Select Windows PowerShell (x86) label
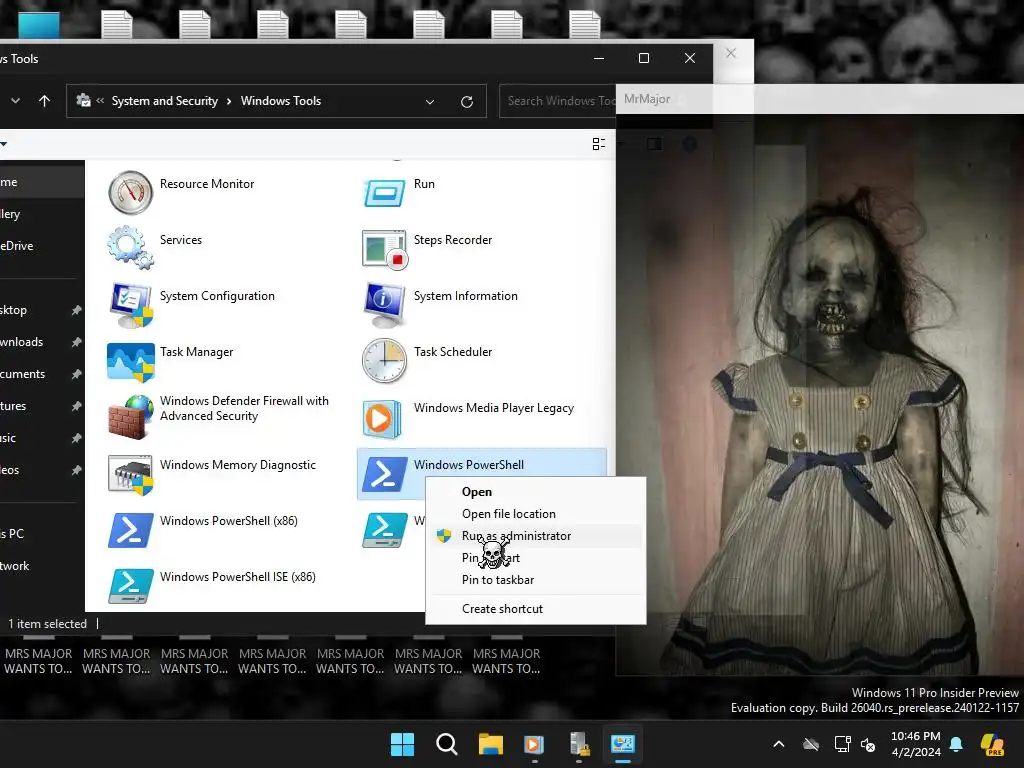The width and height of the screenshot is (1024, 768). click(x=229, y=521)
